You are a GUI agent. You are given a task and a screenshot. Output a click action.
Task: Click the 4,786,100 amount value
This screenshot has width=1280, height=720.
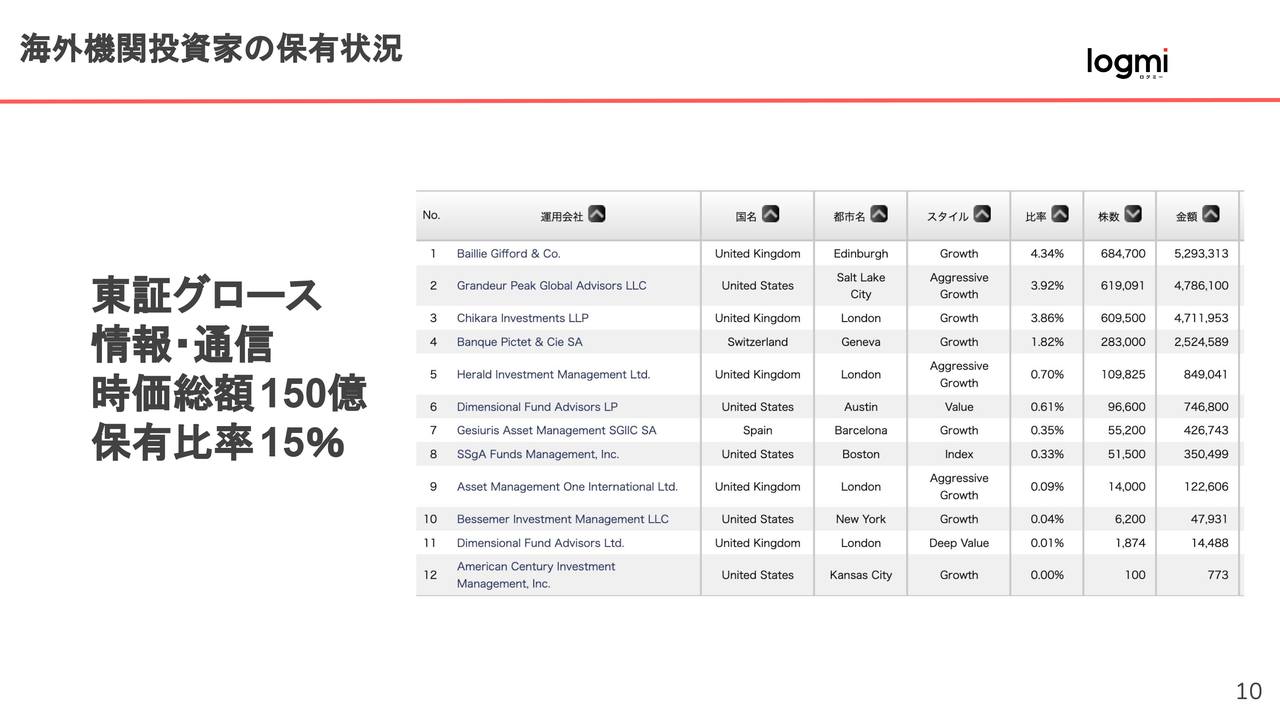coord(1201,286)
